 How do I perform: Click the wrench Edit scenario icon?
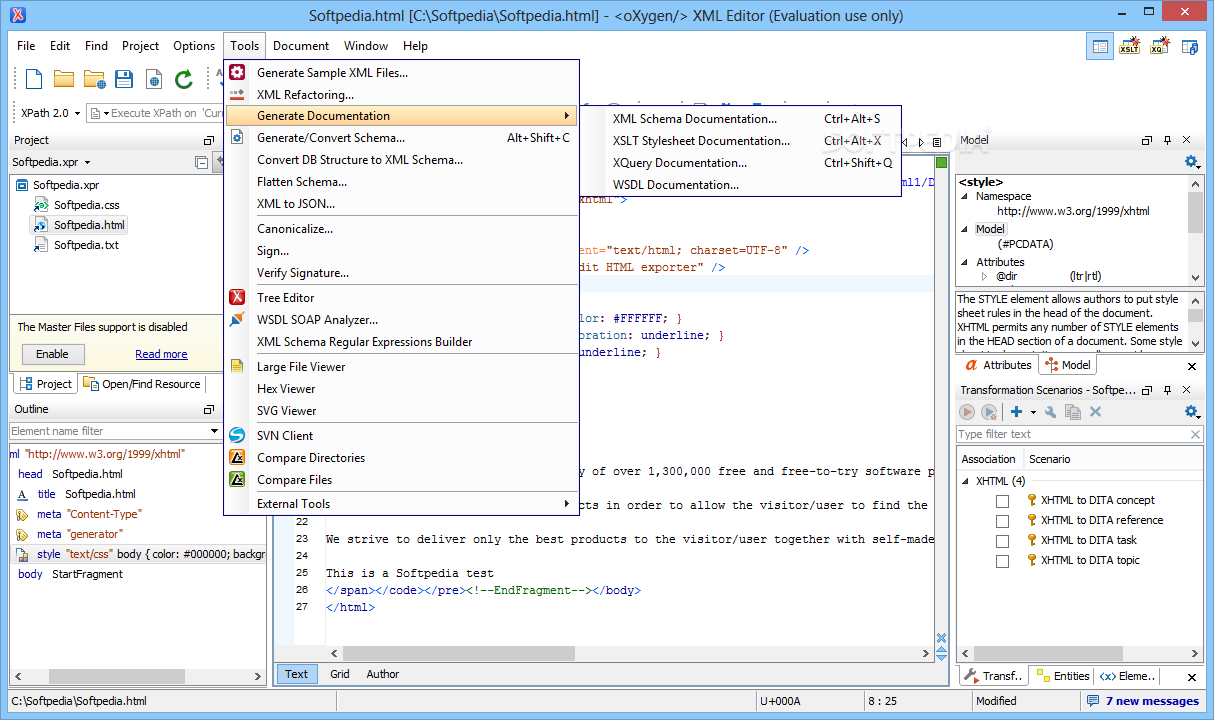click(1050, 412)
